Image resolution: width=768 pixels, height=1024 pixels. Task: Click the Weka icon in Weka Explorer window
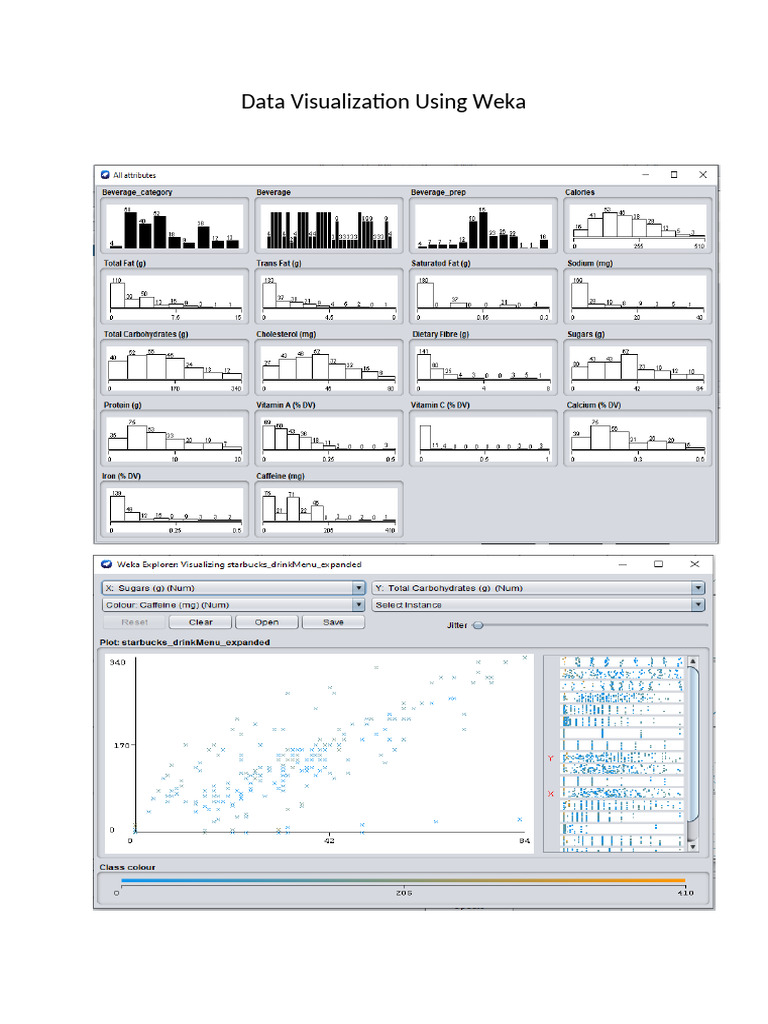(x=106, y=564)
